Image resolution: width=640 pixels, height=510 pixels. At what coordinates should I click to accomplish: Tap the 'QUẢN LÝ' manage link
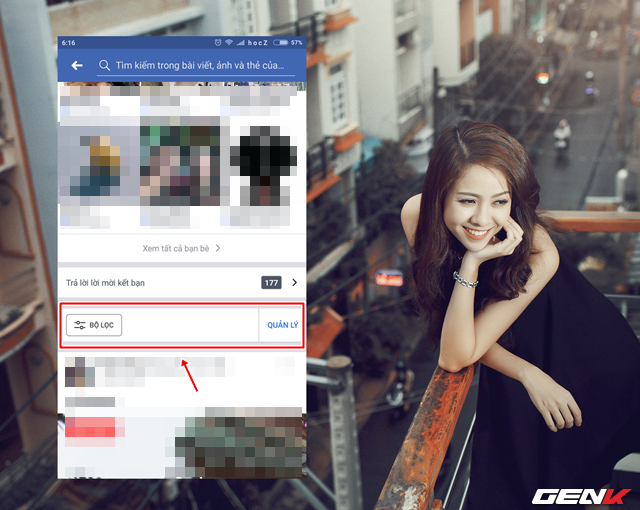pyautogui.click(x=282, y=325)
